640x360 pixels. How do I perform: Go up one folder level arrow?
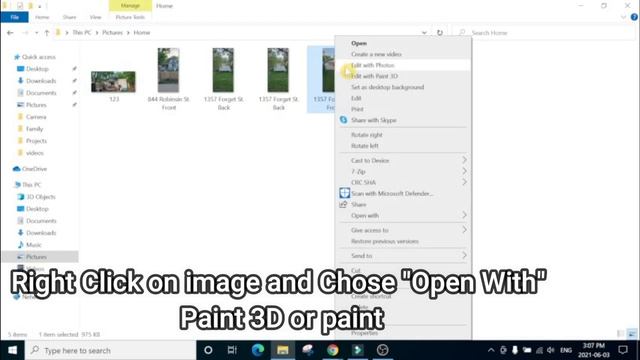click(47, 33)
